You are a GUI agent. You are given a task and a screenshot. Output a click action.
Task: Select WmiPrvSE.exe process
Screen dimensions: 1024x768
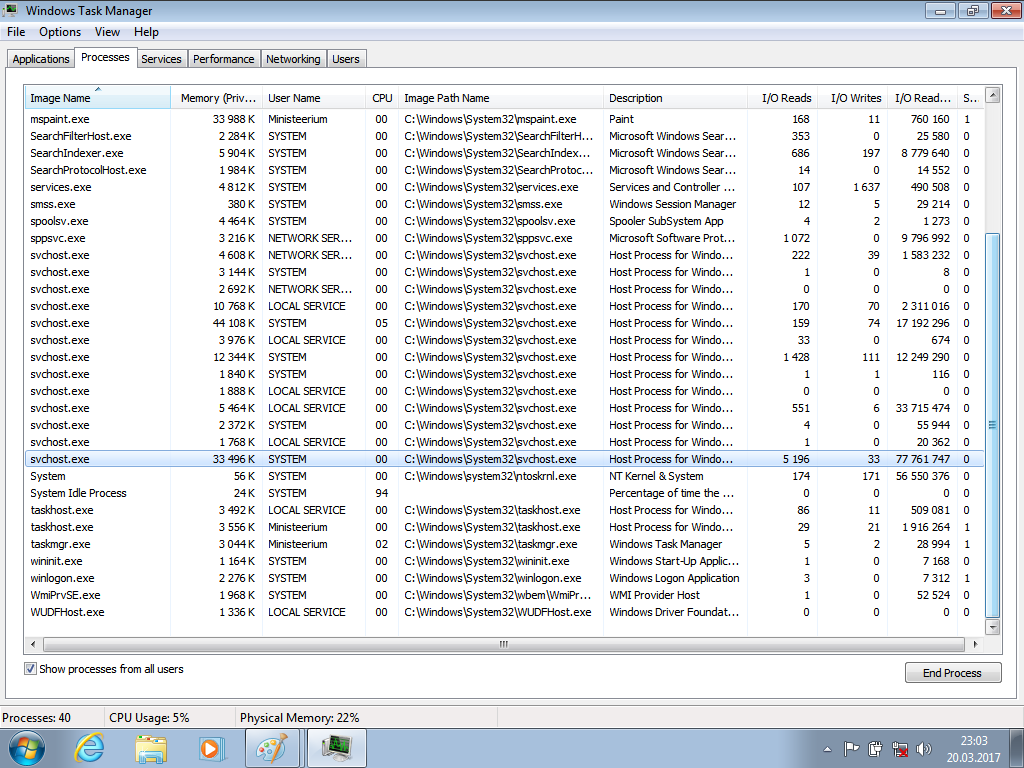pyautogui.click(x=504, y=595)
